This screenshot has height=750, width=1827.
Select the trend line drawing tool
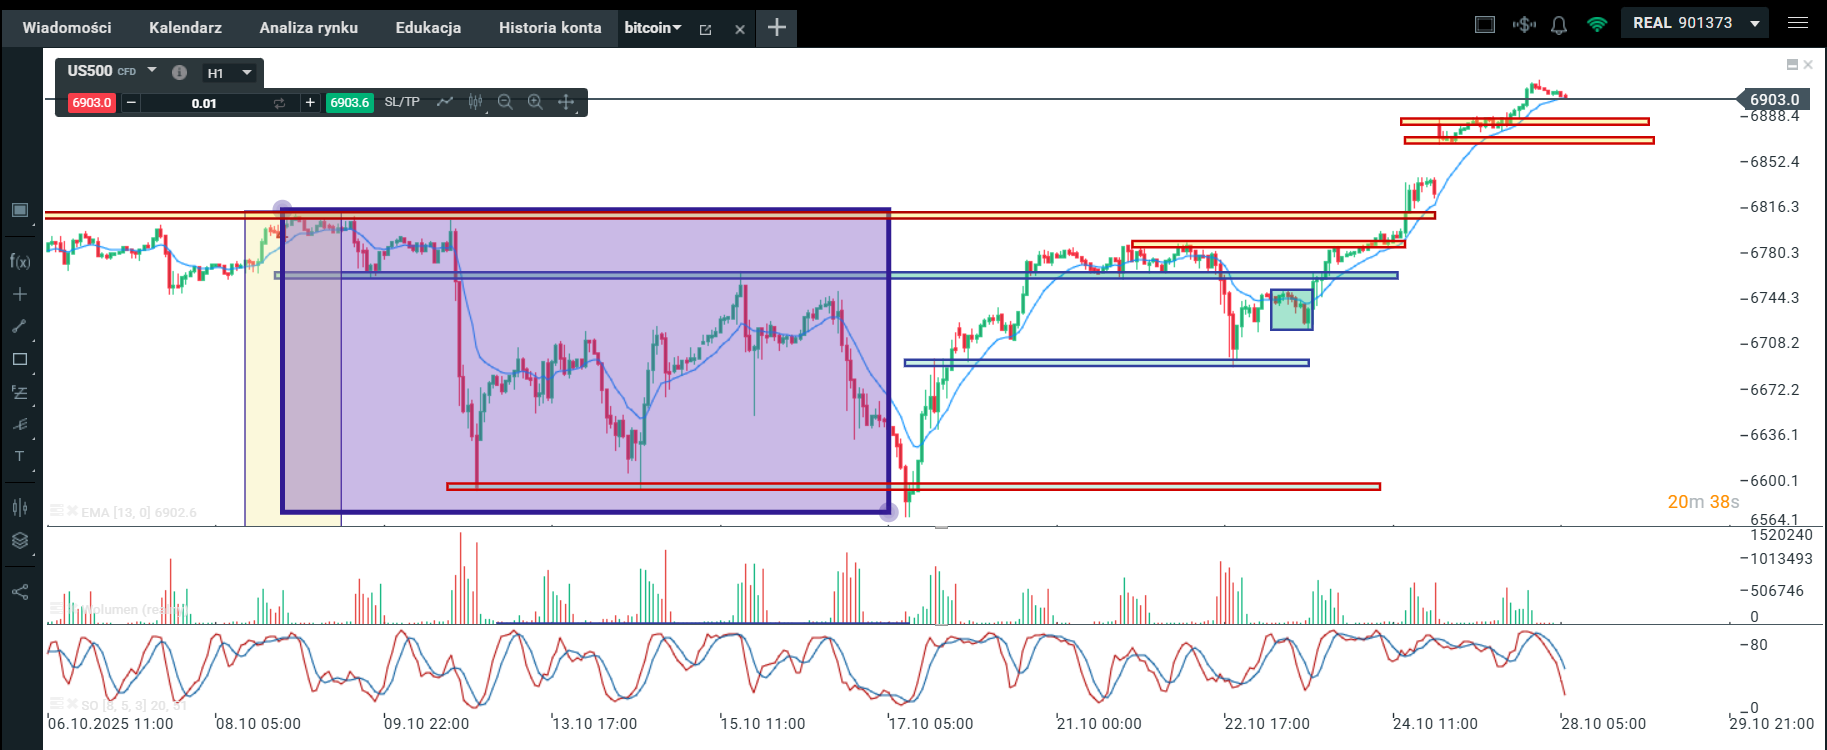[20, 326]
